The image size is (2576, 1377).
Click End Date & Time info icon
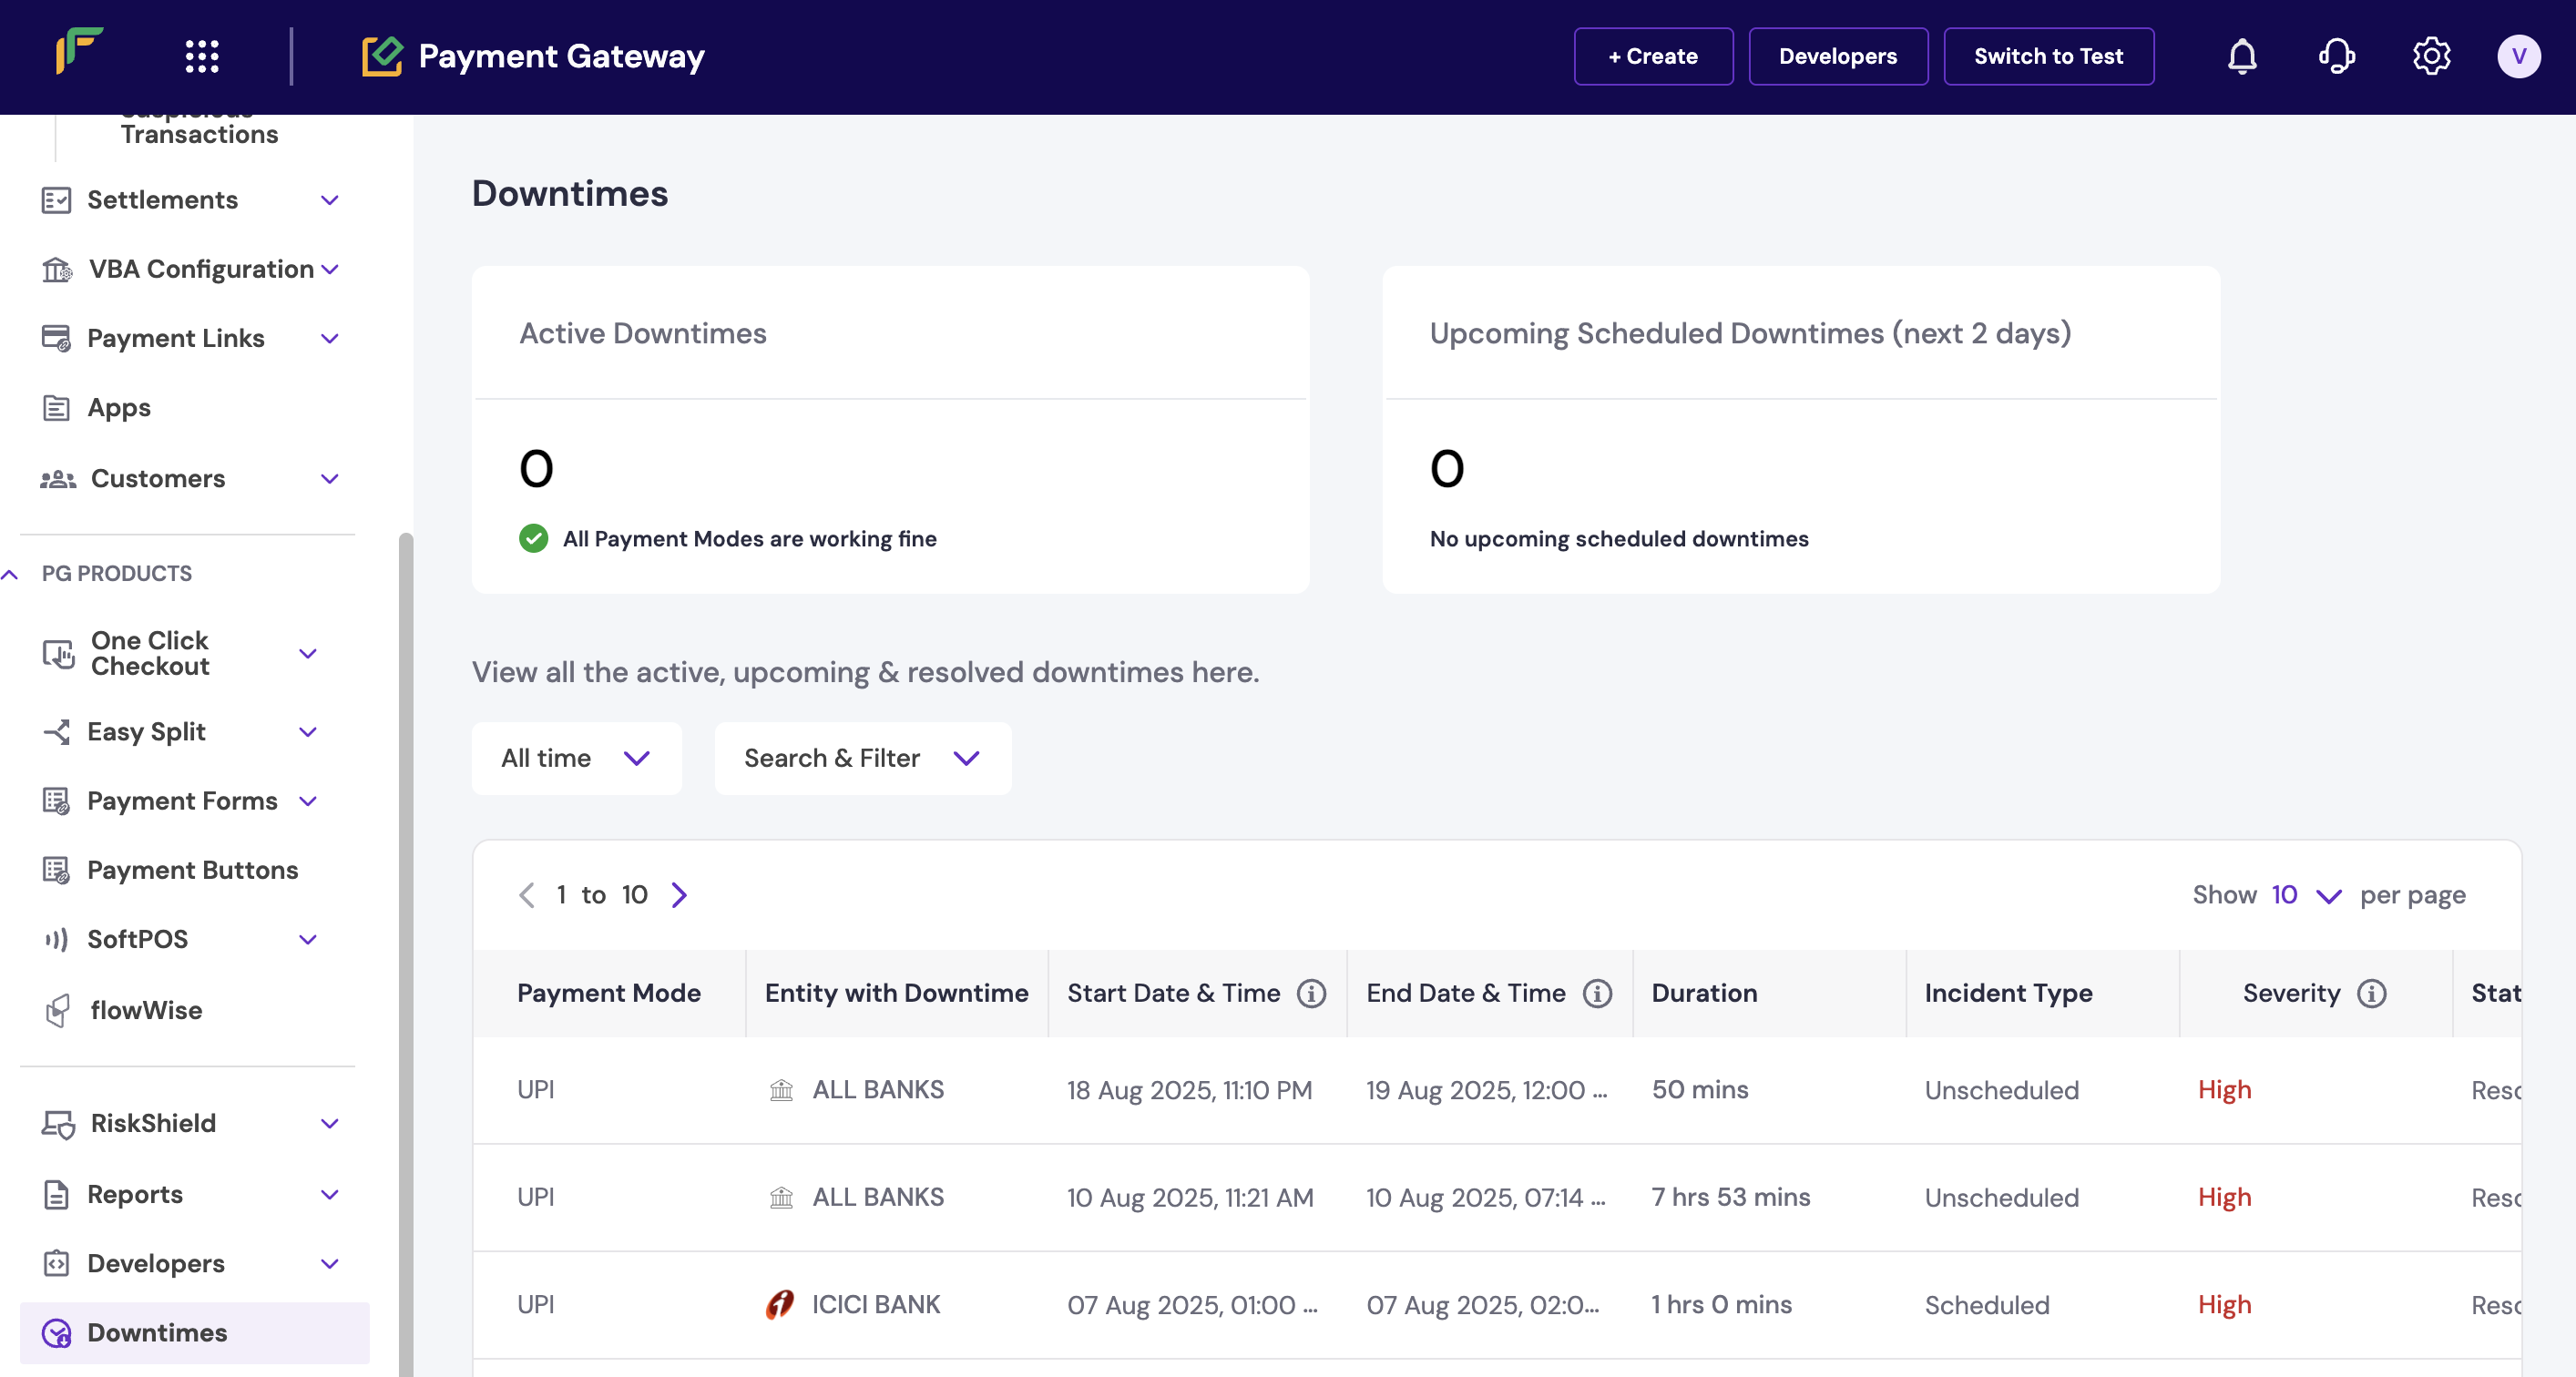tap(1597, 993)
